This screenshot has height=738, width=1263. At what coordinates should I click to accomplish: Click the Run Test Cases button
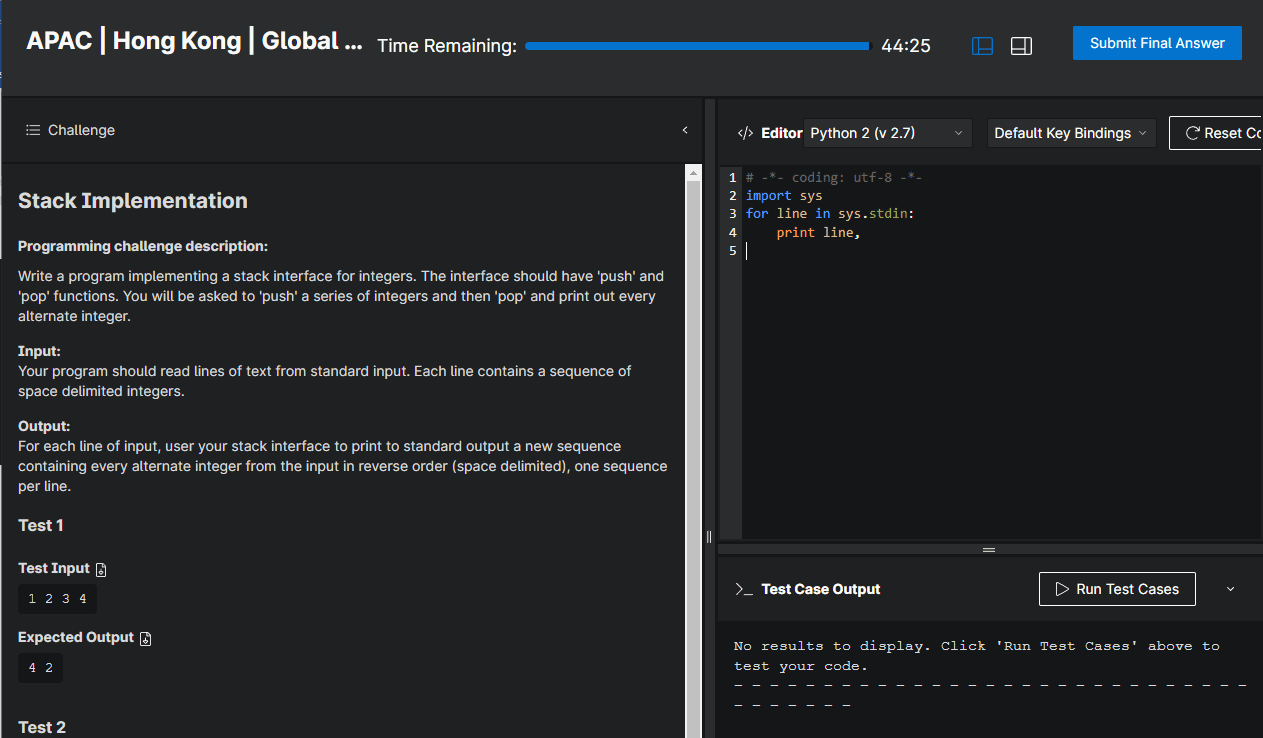point(1116,589)
